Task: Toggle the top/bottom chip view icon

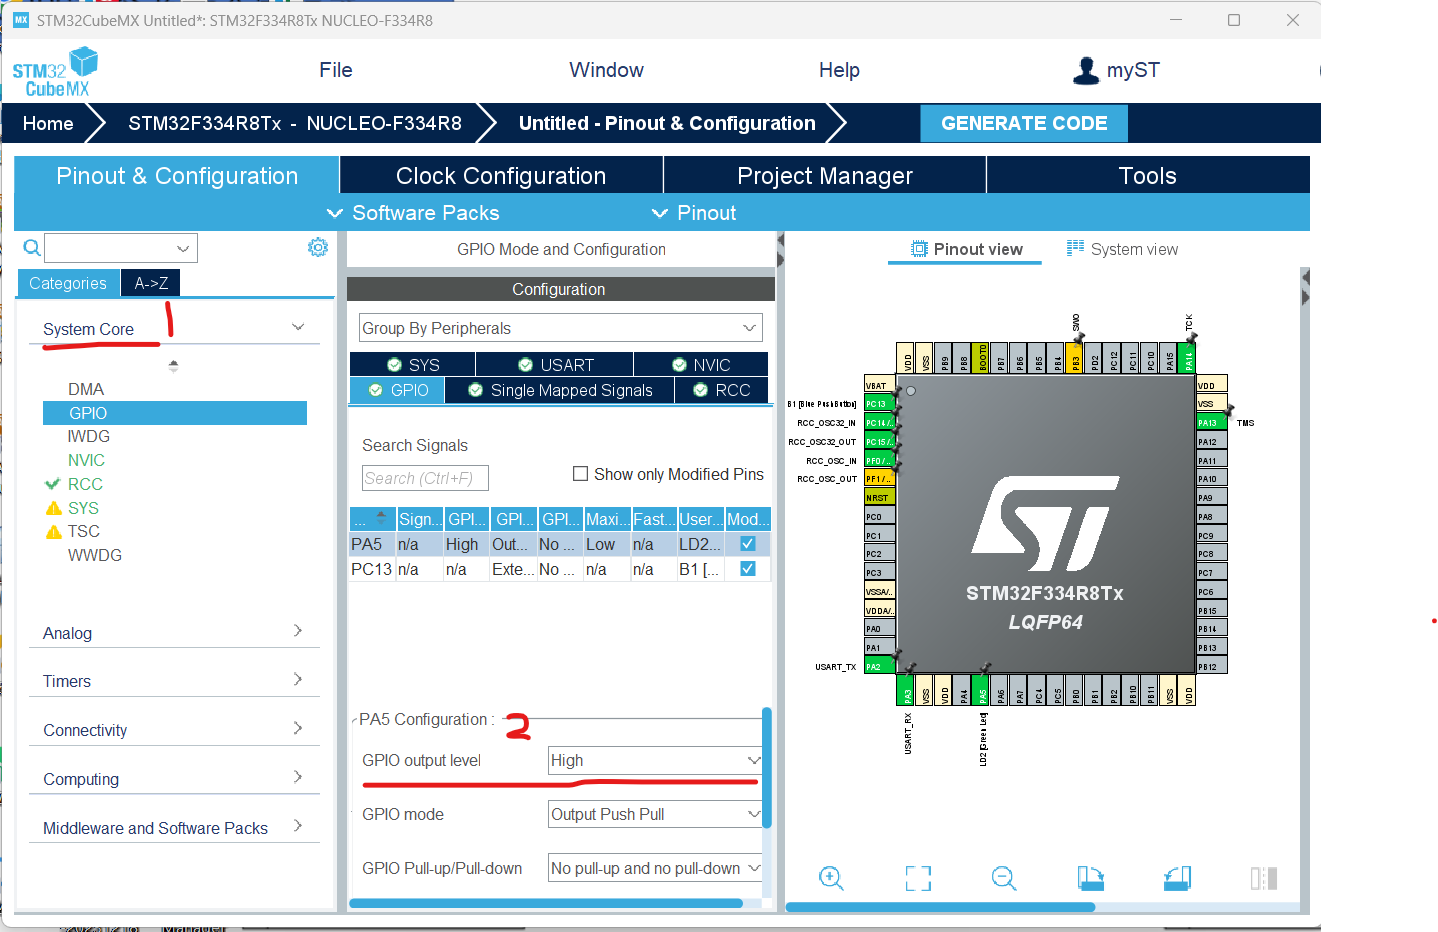Action: pos(1264,878)
